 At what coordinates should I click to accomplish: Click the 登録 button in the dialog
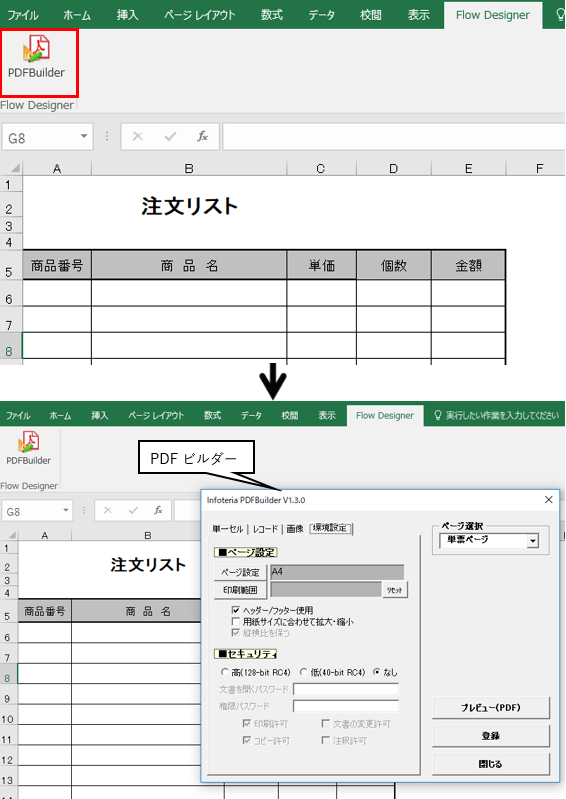(491, 736)
